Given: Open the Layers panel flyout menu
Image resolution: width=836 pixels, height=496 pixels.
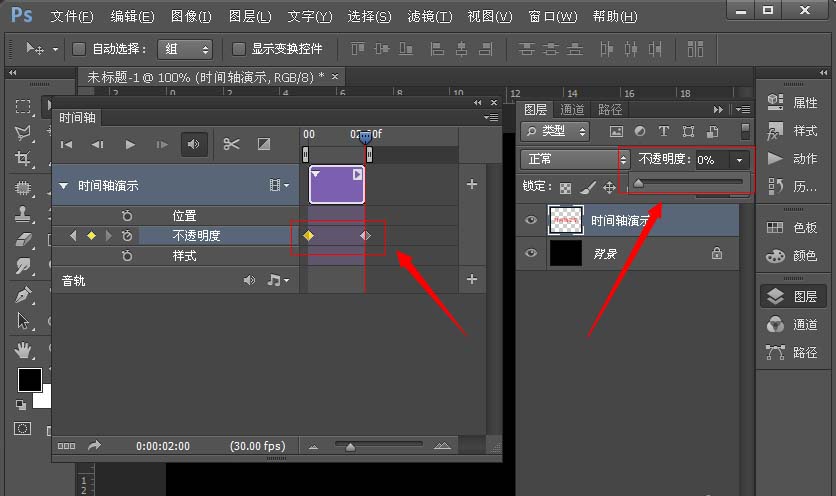Looking at the screenshot, I should pyautogui.click(x=743, y=109).
